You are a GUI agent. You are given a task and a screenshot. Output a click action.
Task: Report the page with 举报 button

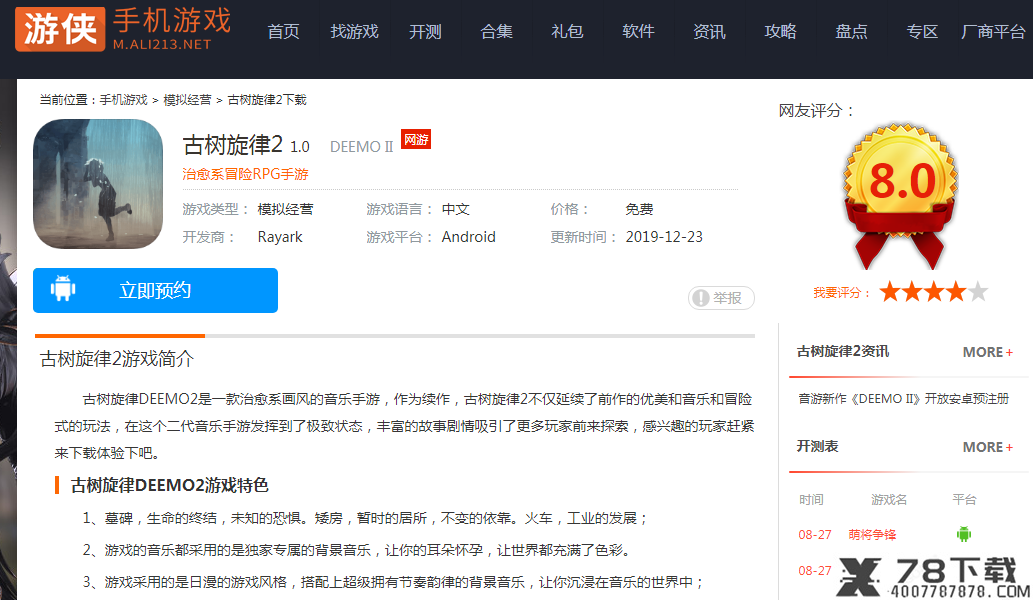(721, 298)
